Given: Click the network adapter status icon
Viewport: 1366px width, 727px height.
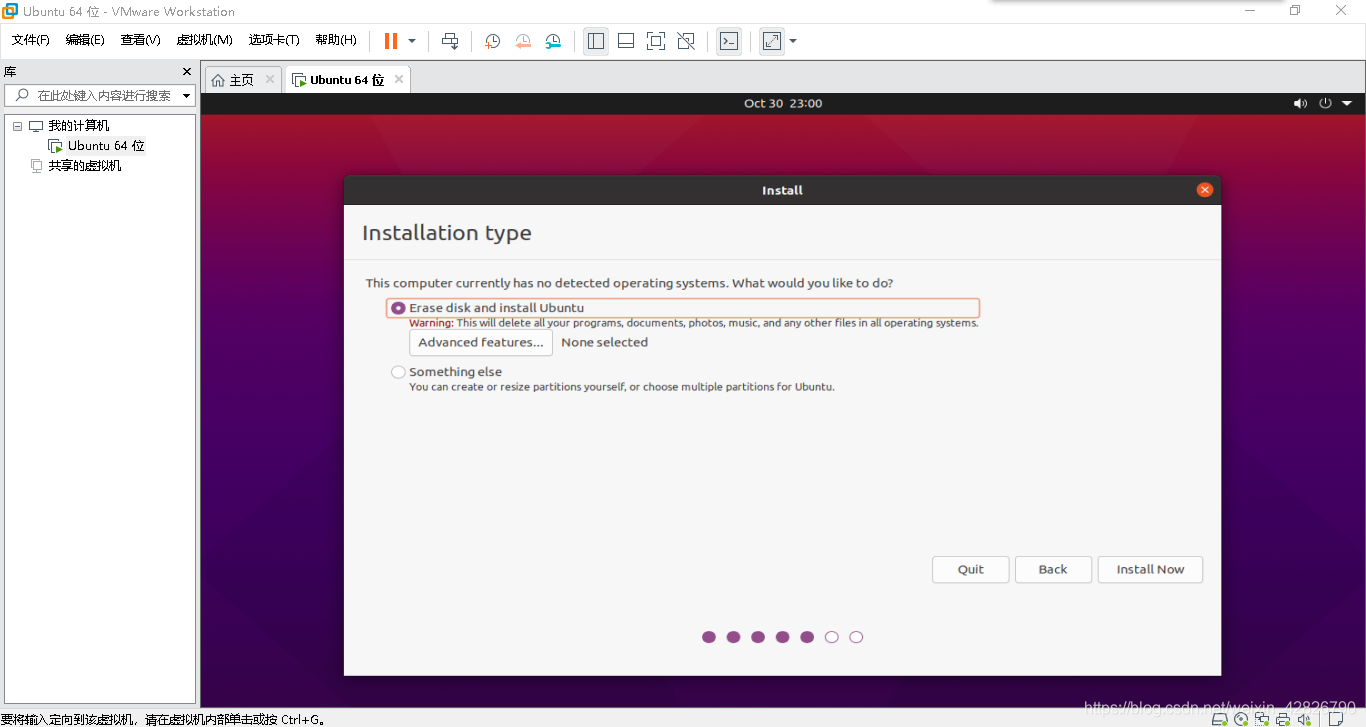Looking at the screenshot, I should coord(1262,719).
